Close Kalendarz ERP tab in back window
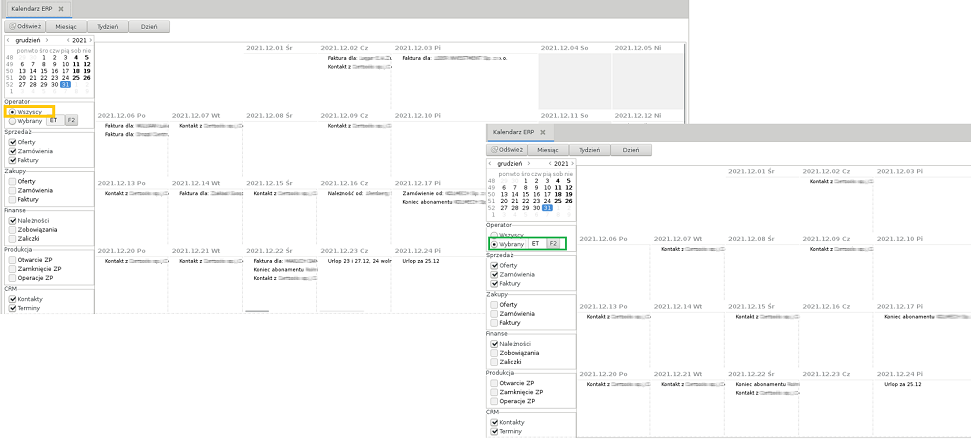971x439 pixels. [x=60, y=9]
